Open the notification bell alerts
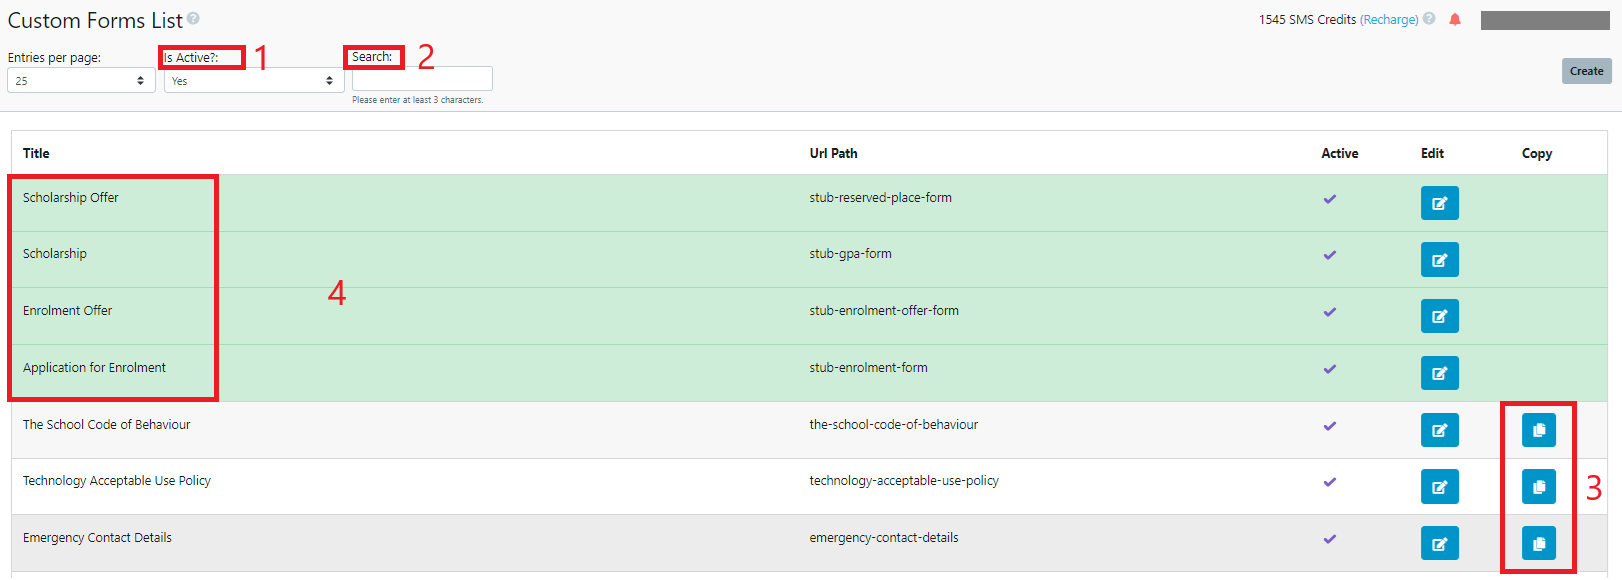The height and width of the screenshot is (580, 1622). tap(1455, 19)
